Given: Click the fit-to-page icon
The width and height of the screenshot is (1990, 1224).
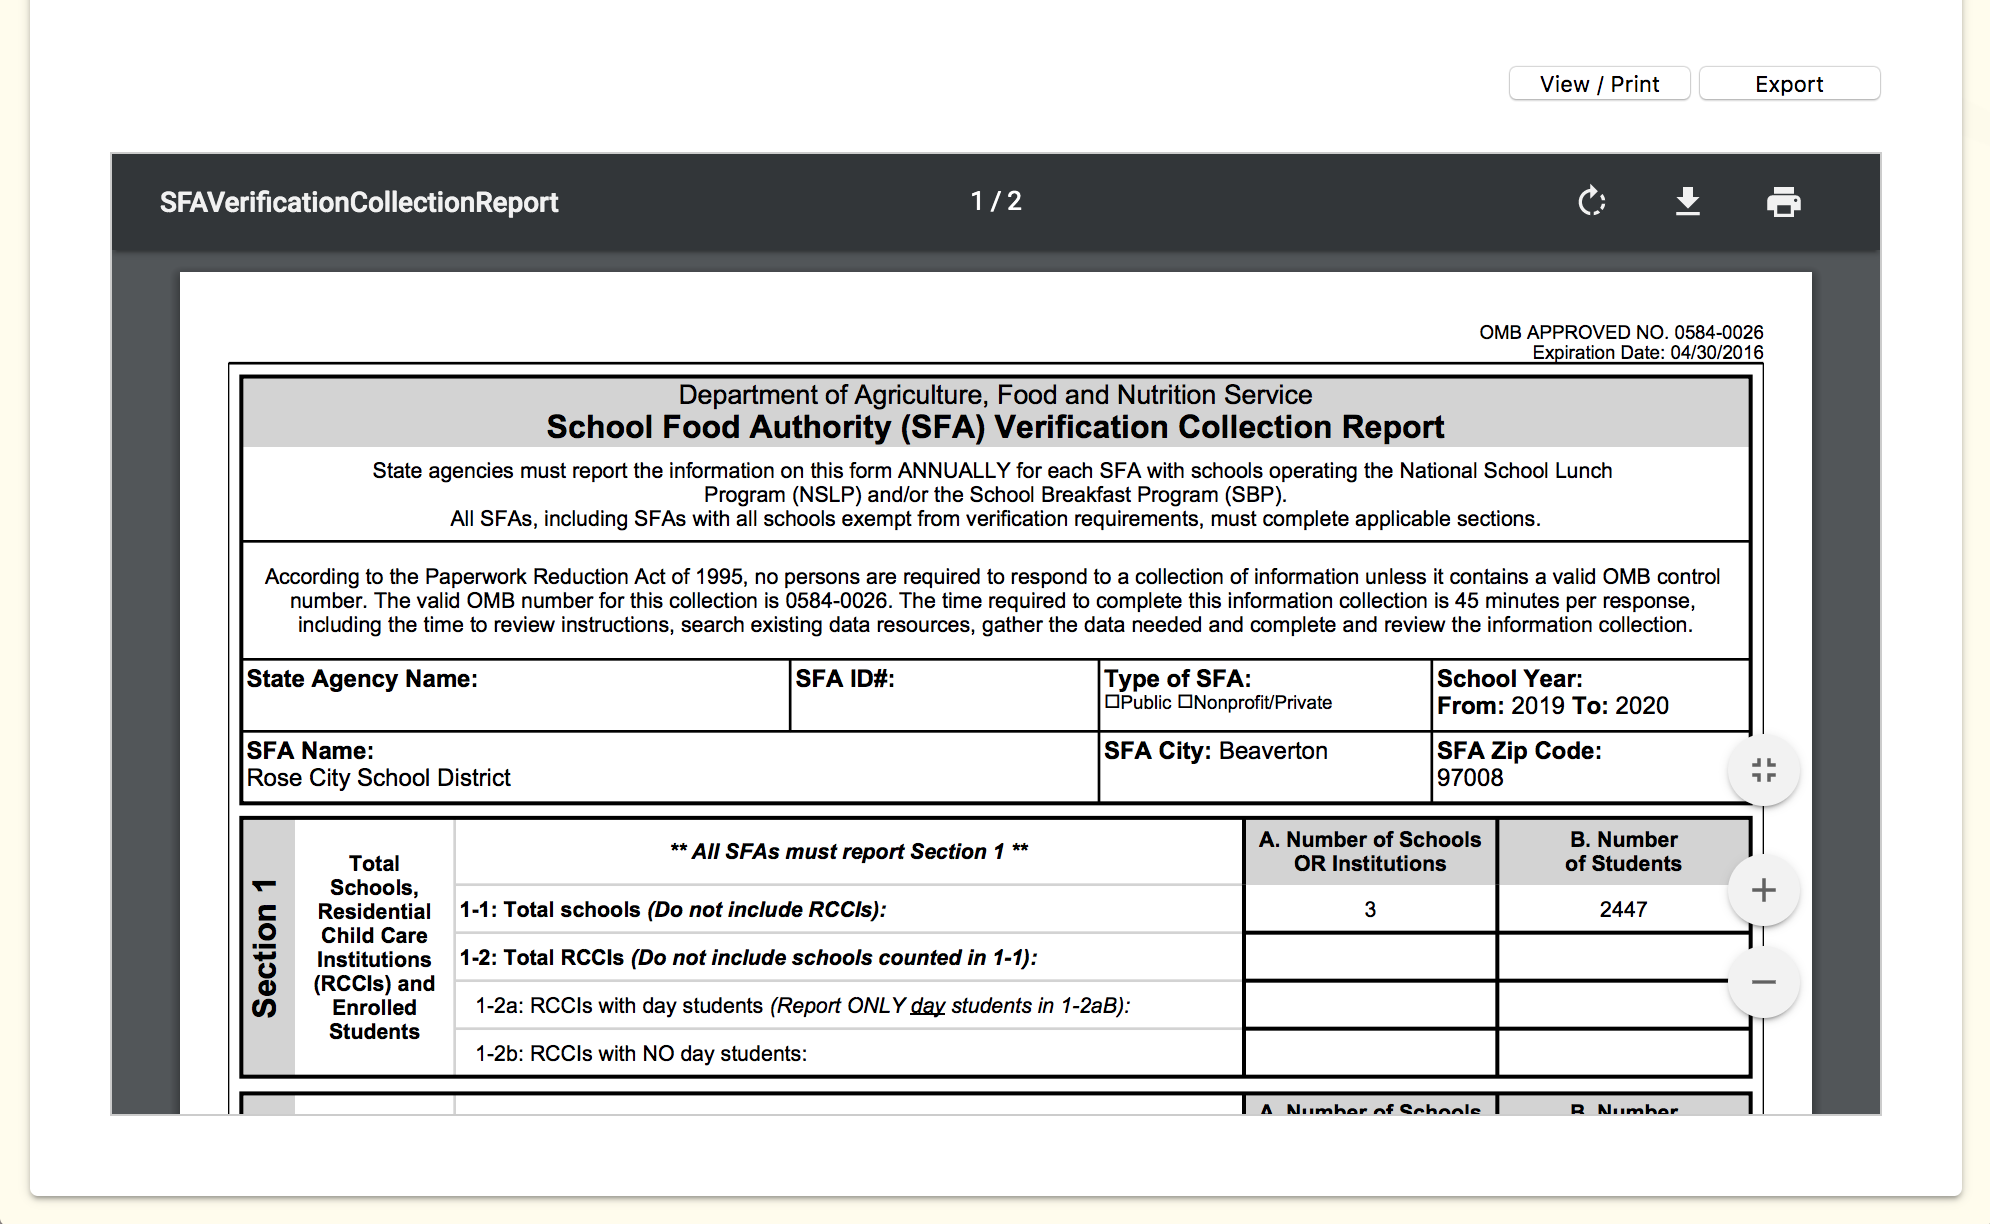Looking at the screenshot, I should (1763, 770).
